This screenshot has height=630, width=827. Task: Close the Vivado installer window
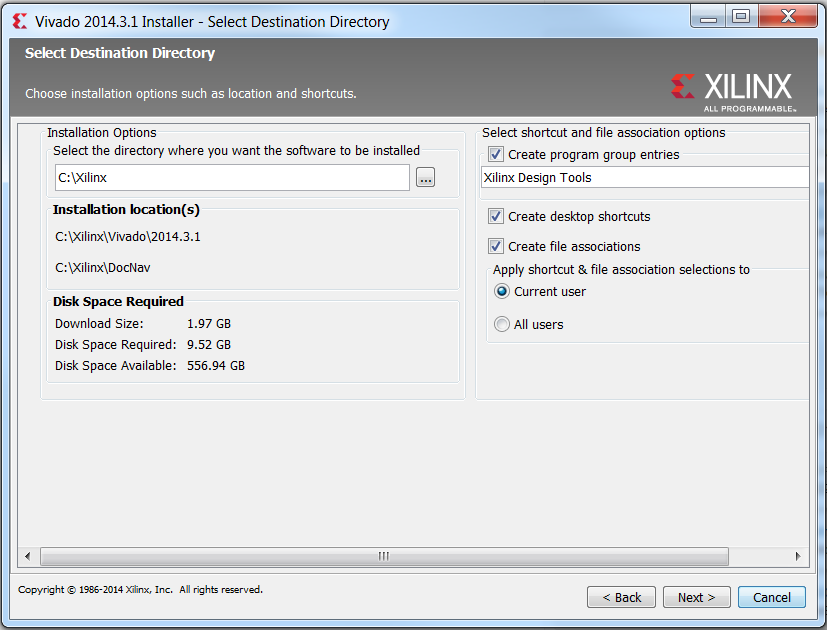point(788,17)
